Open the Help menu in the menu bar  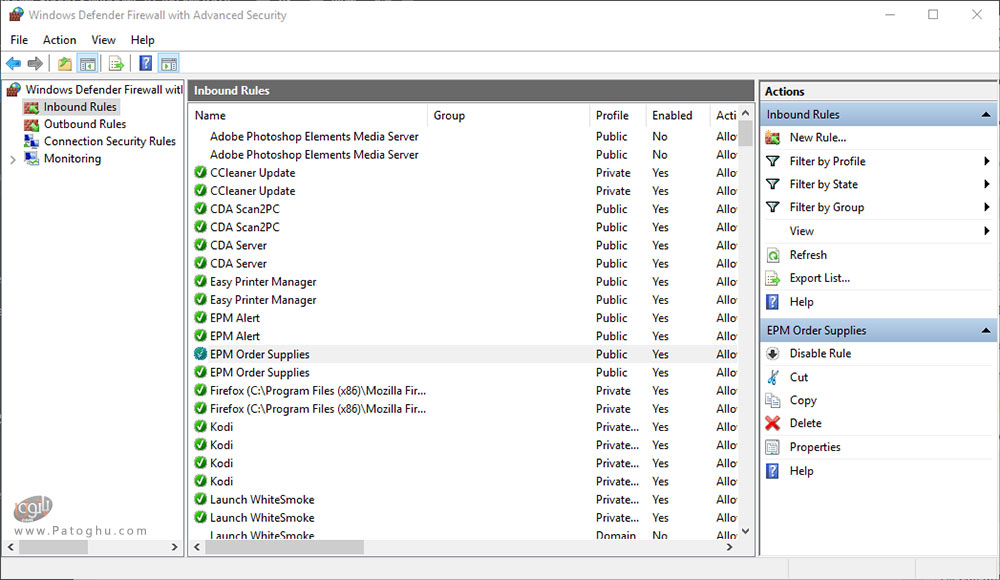tap(142, 40)
